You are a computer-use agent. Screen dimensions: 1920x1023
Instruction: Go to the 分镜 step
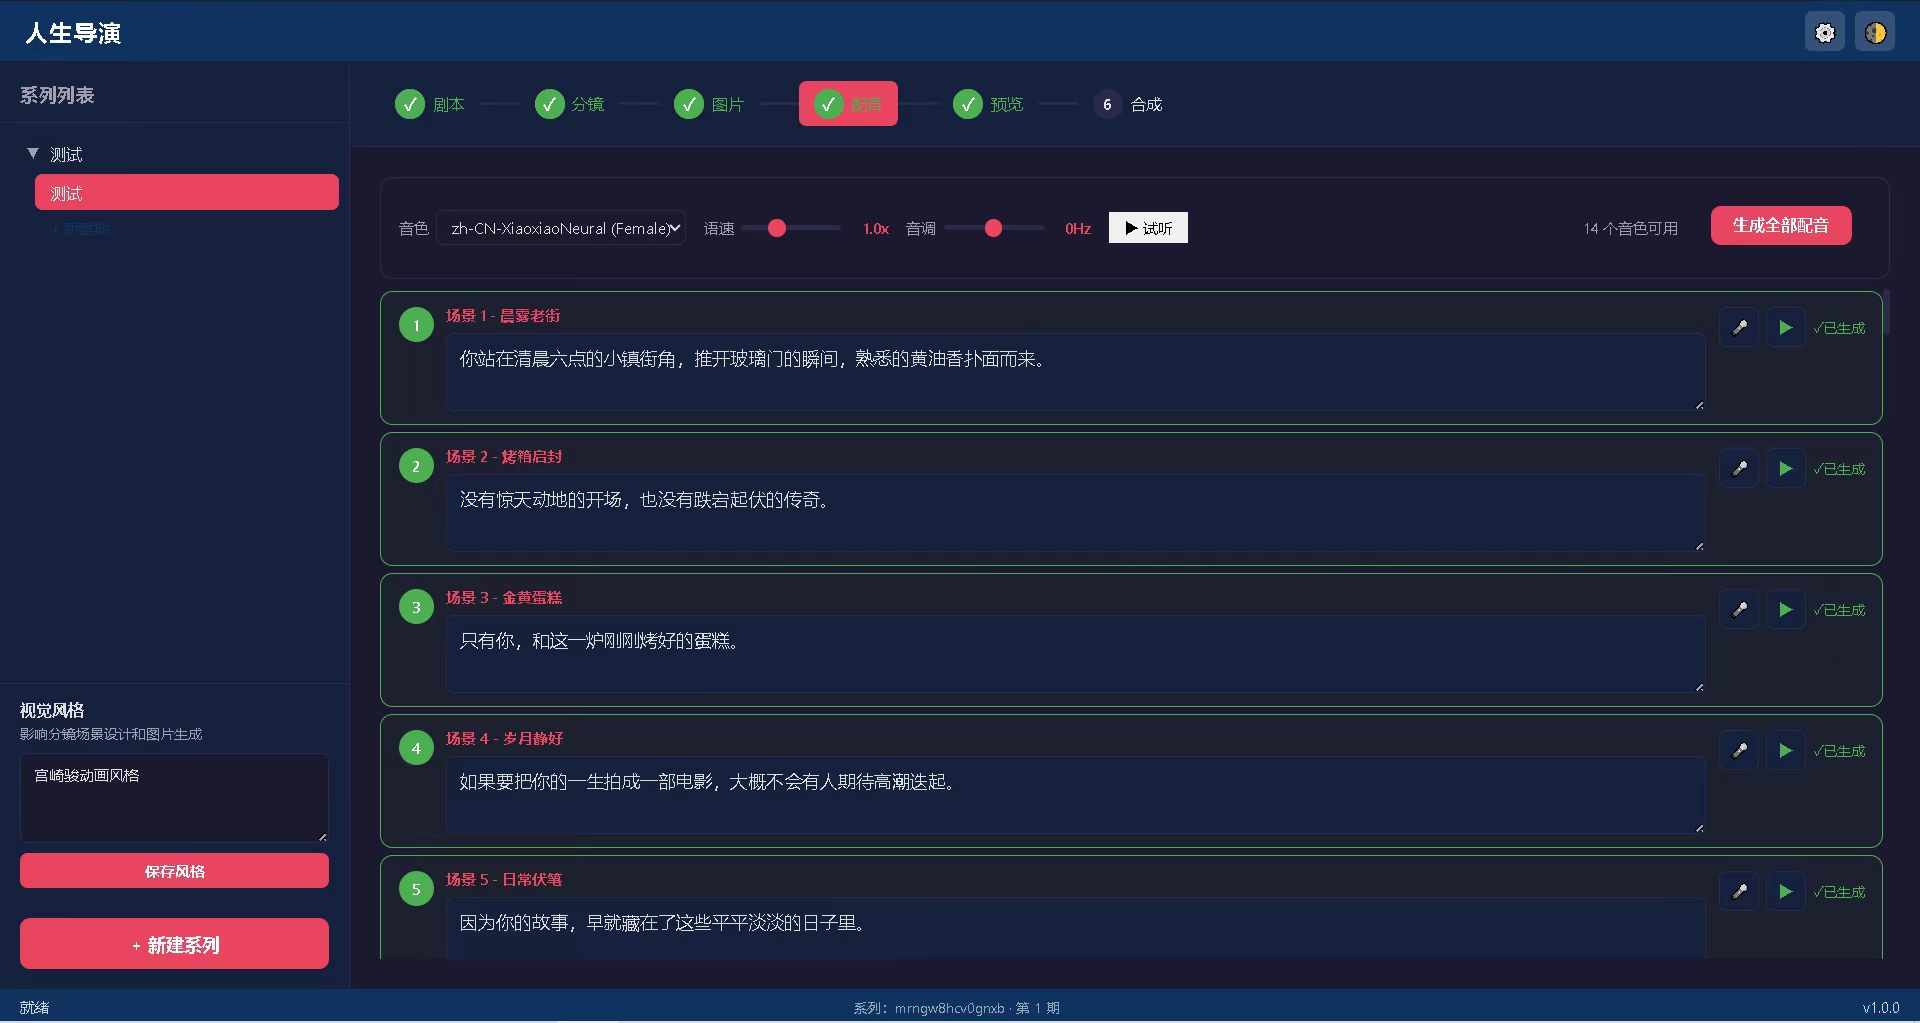569,104
